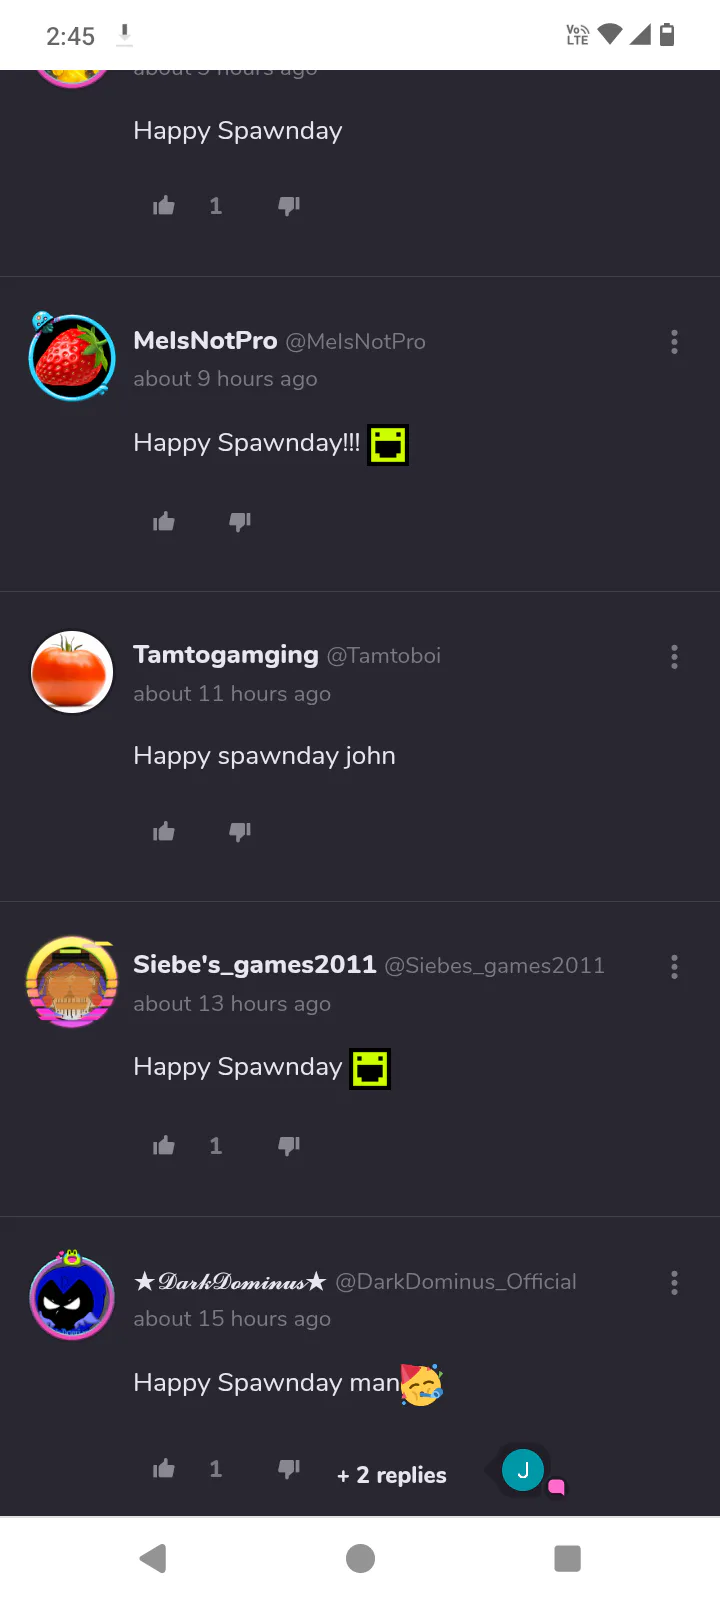This screenshot has height=1600, width=720.
Task: Open kebab menu on DarkDominus_Official comment
Action: click(x=674, y=1282)
